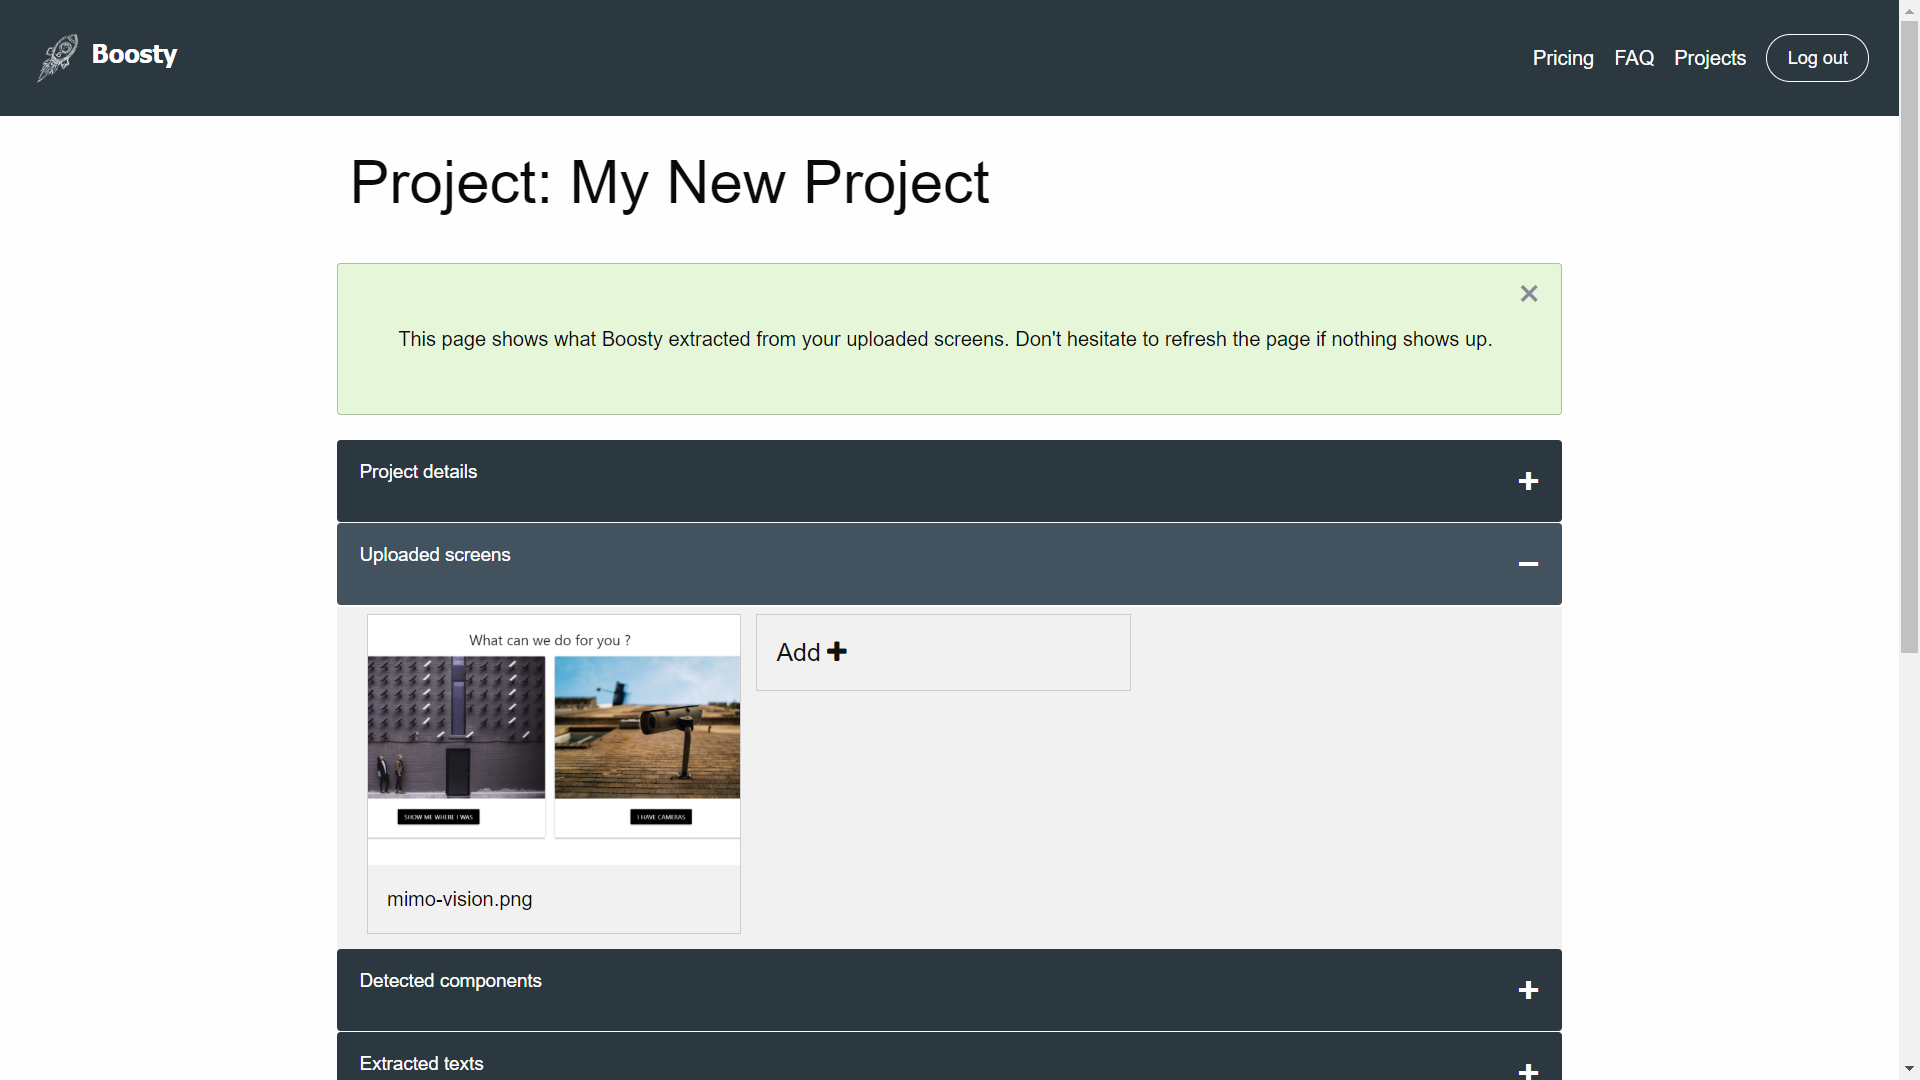Click plus icon on Extracted texts
The height and width of the screenshot is (1080, 1920).
tap(1527, 1070)
